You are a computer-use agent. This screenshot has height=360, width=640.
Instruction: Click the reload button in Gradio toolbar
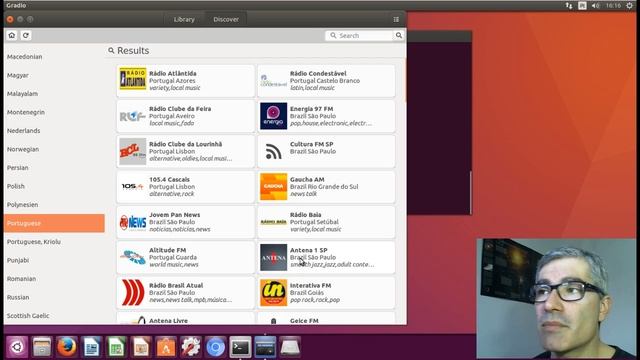point(26,36)
